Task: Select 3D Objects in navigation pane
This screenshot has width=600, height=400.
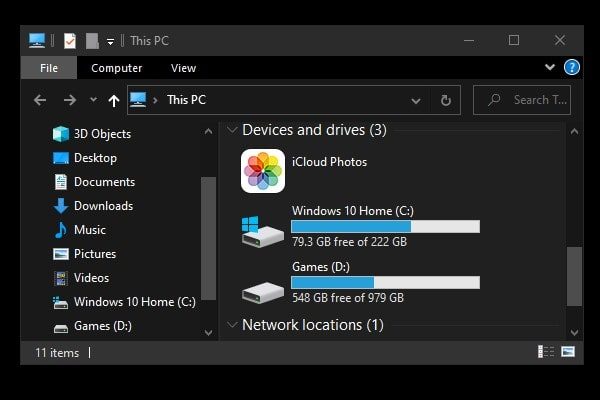Action: [92, 134]
